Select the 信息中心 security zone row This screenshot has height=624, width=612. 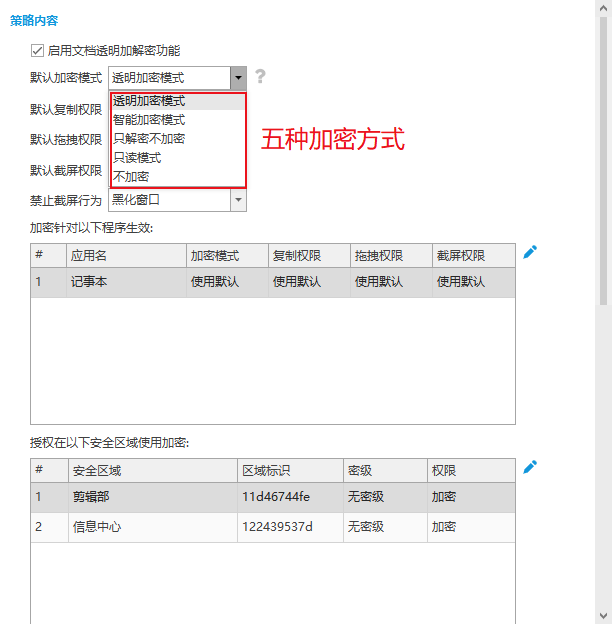(272, 527)
